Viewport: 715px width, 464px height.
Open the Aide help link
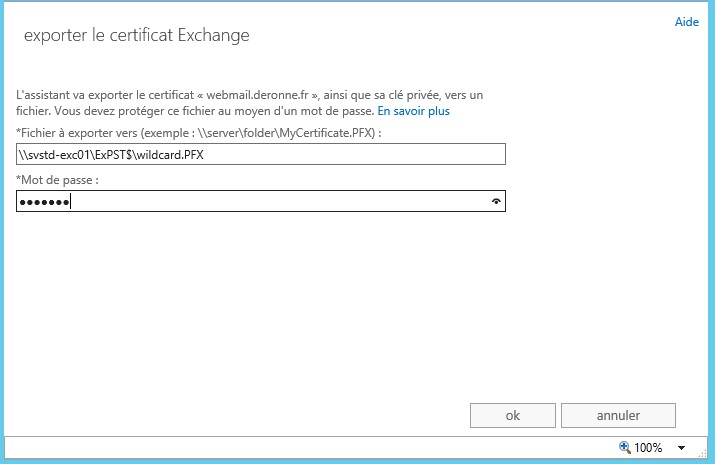tap(686, 22)
